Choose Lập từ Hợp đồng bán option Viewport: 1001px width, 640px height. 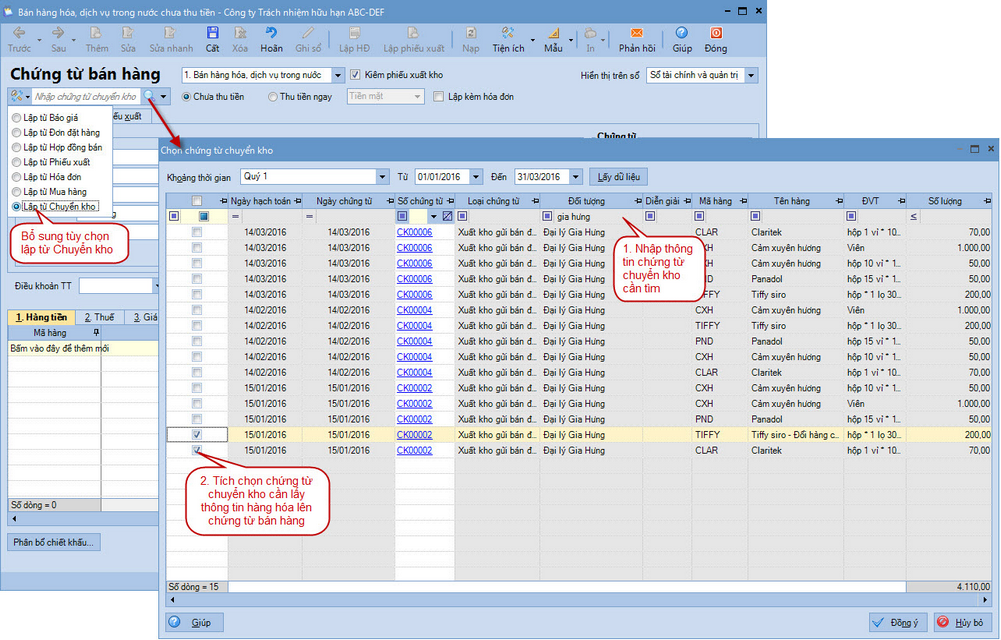tap(57, 147)
